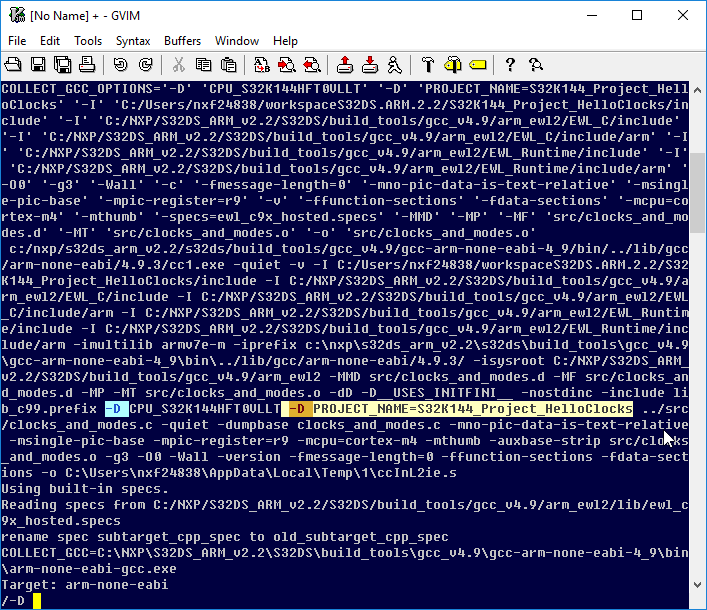Click the Jump to Tag icon
Image resolution: width=707 pixels, height=610 pixels.
477,65
